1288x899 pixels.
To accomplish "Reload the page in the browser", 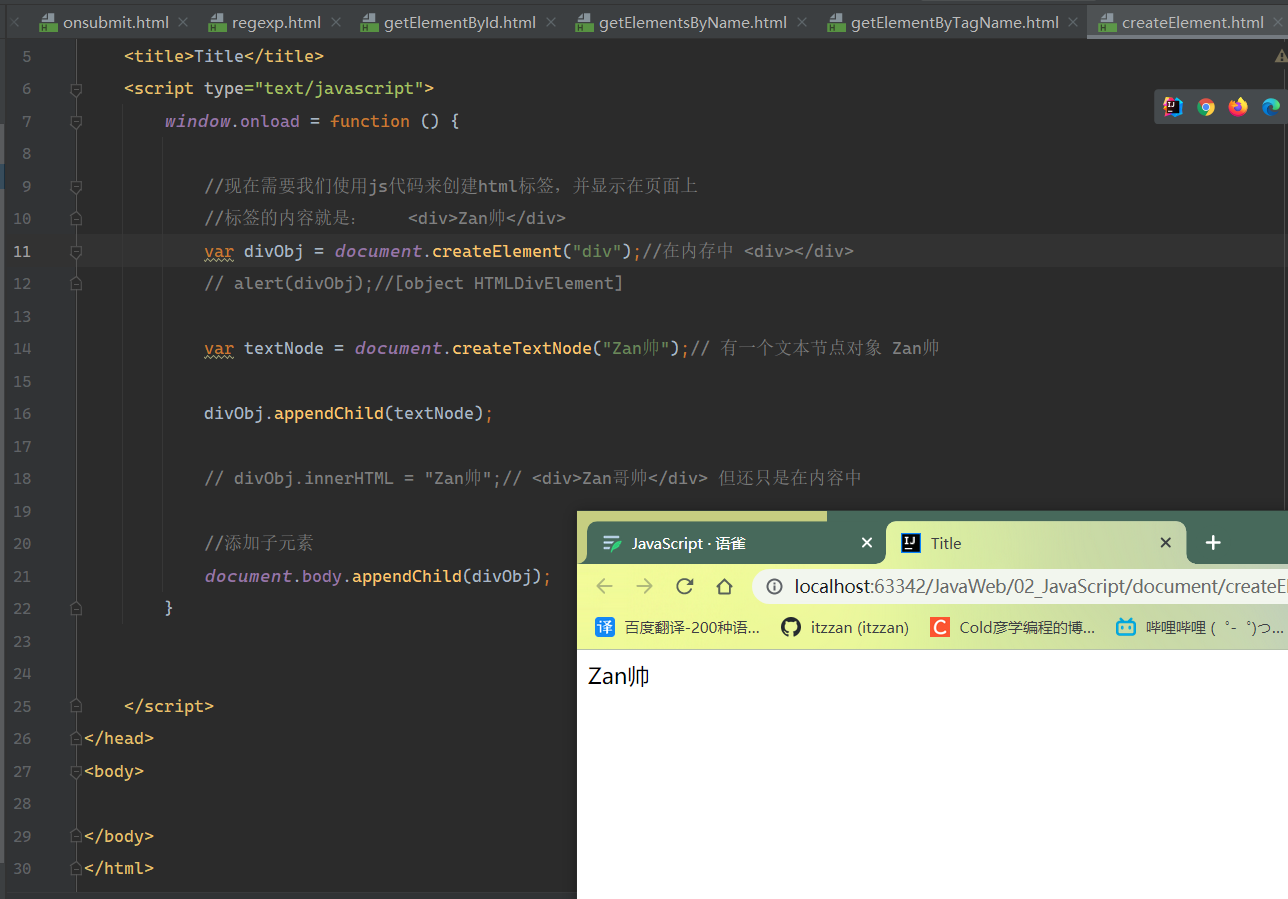I will coord(684,586).
